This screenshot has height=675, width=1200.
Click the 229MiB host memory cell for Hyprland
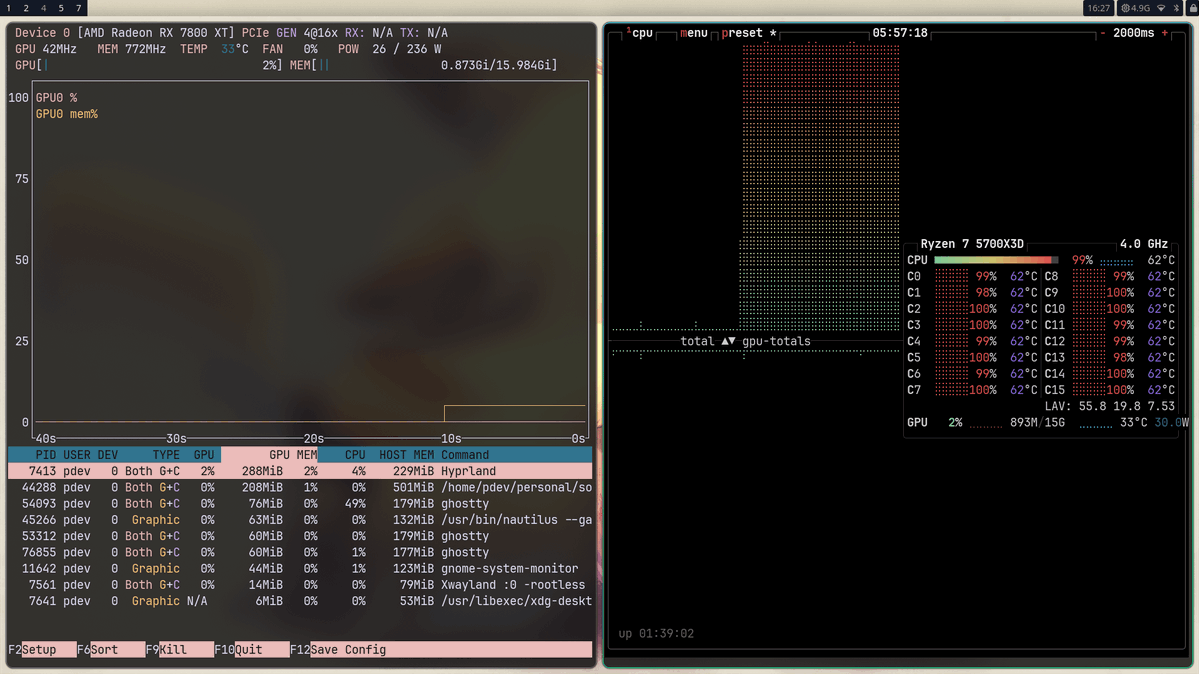click(413, 471)
